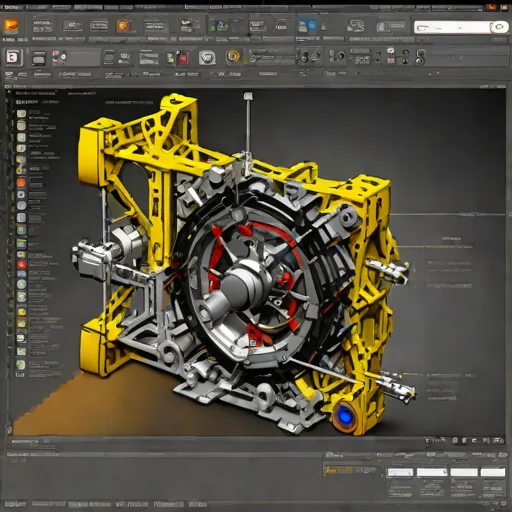Click the figure-eight icon in second toolbar
512x512 pixels.
pyautogui.click(x=420, y=57)
